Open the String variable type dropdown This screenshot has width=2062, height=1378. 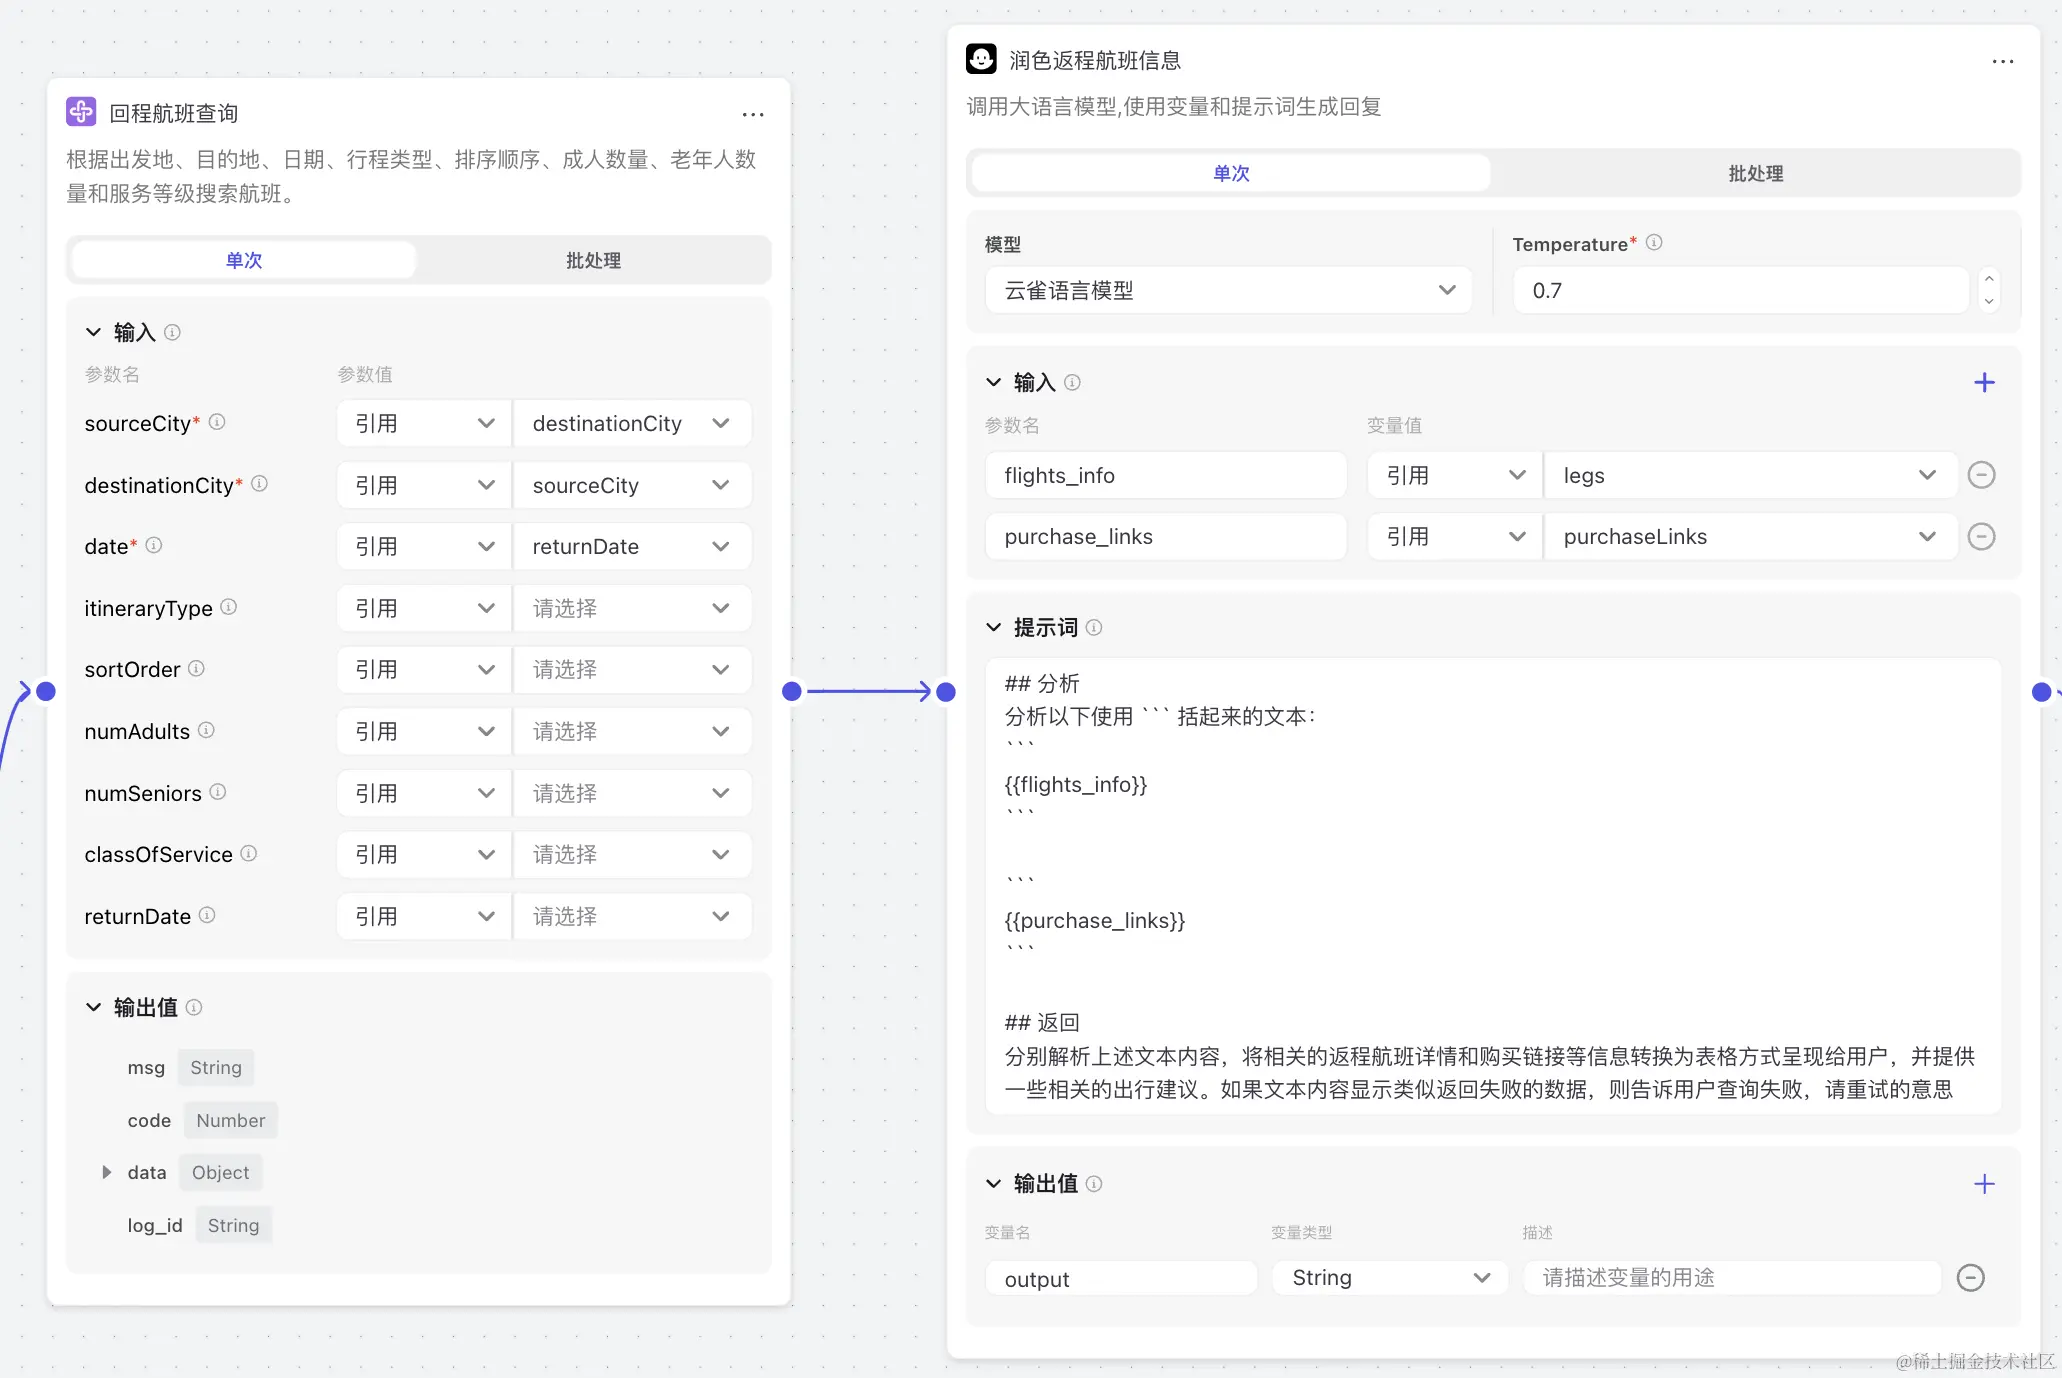click(x=1389, y=1278)
